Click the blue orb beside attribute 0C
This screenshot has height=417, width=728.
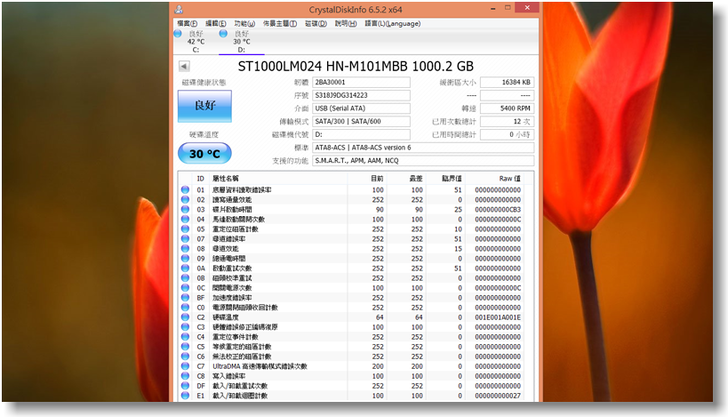(x=185, y=287)
